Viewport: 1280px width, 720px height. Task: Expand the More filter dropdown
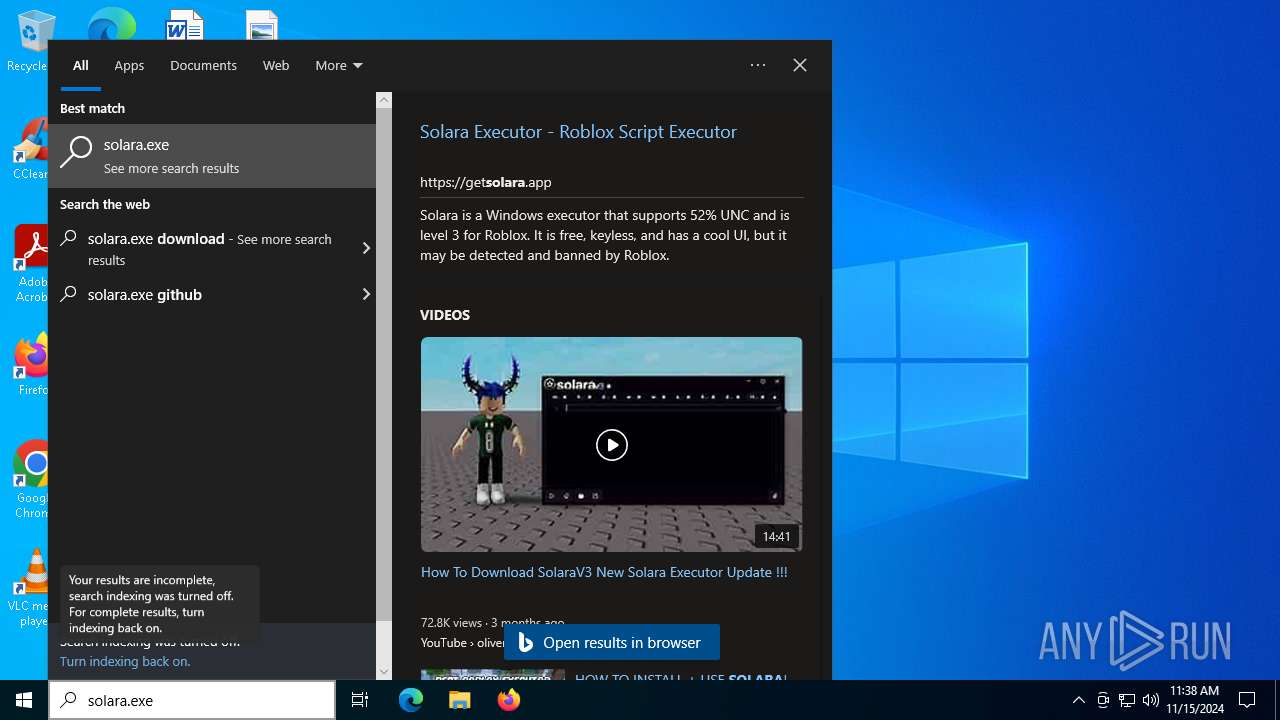[339, 65]
